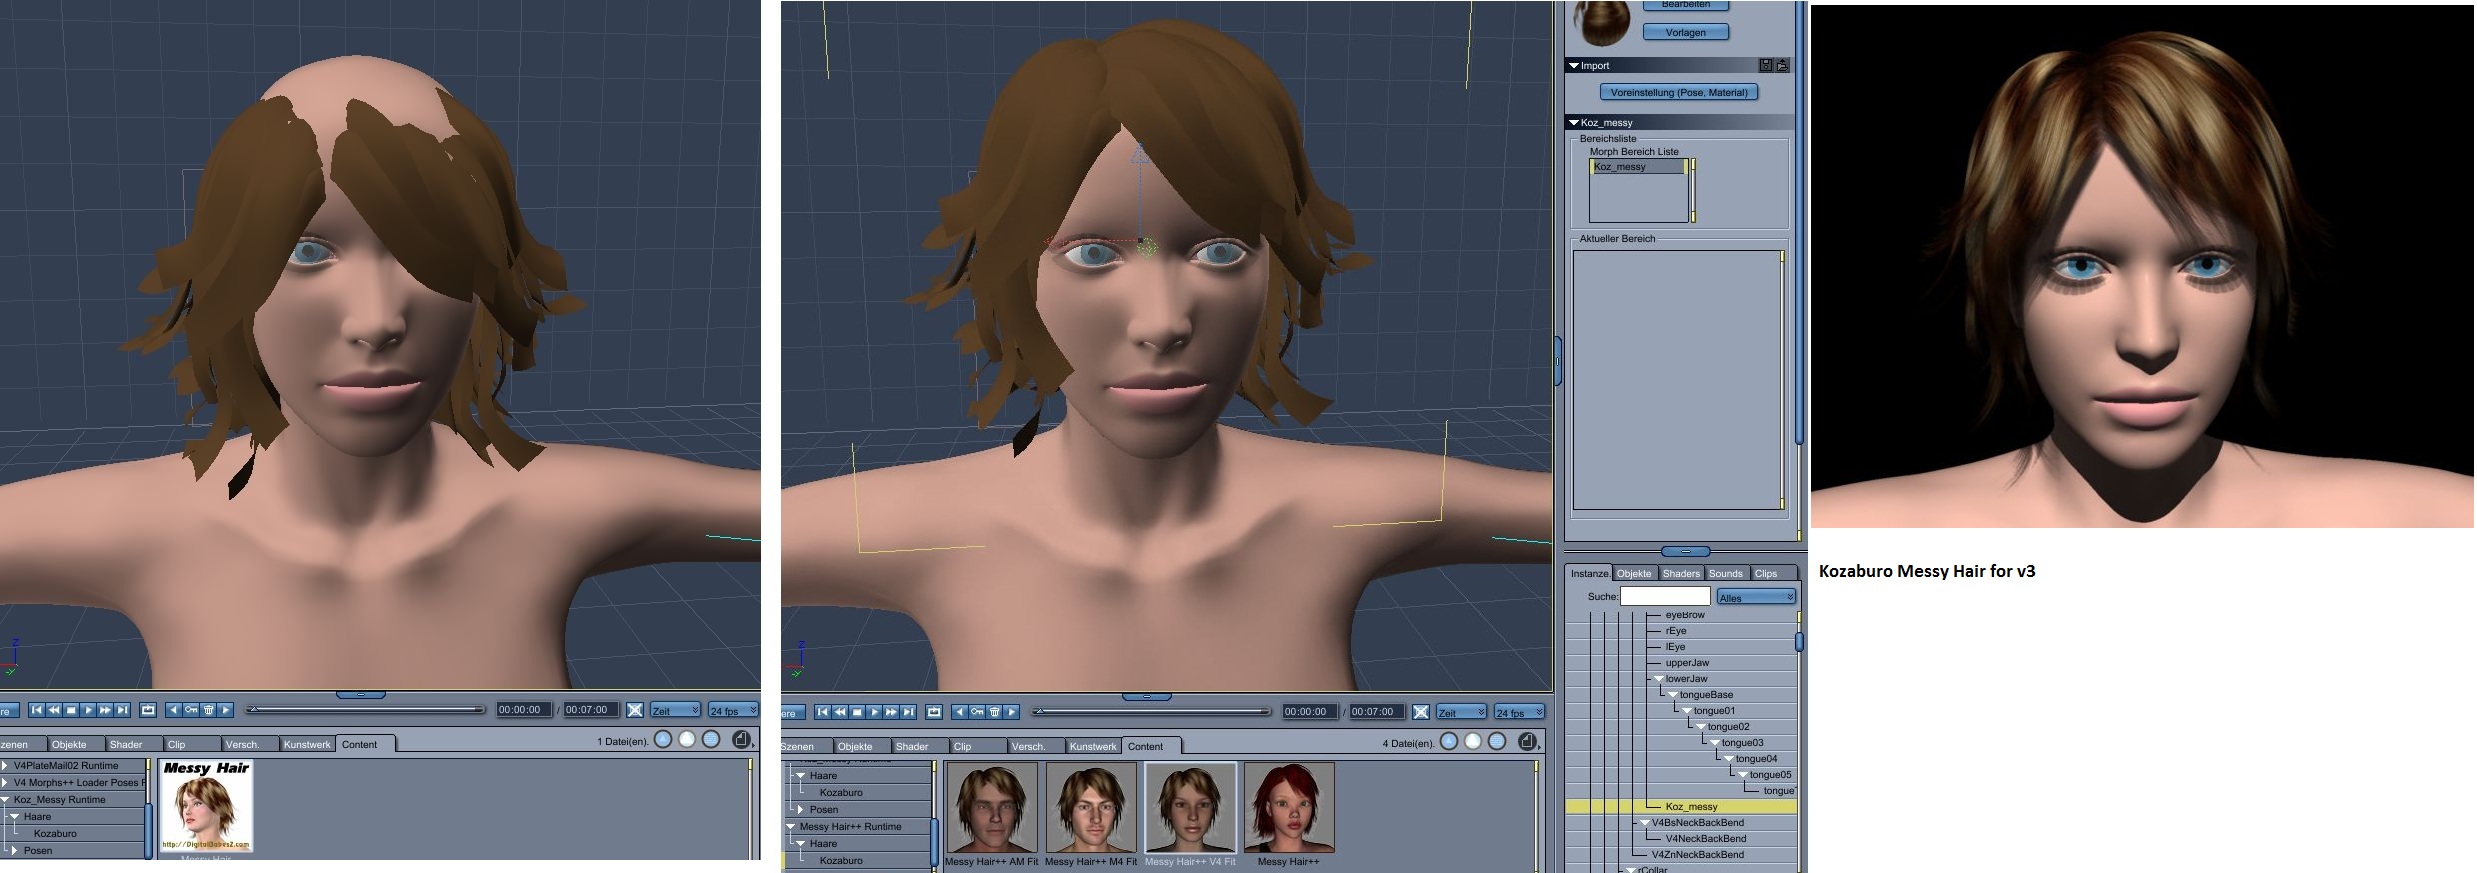Jump to last frame above the 4 Datei(en) browser
The image size is (2477, 873).
coord(908,712)
